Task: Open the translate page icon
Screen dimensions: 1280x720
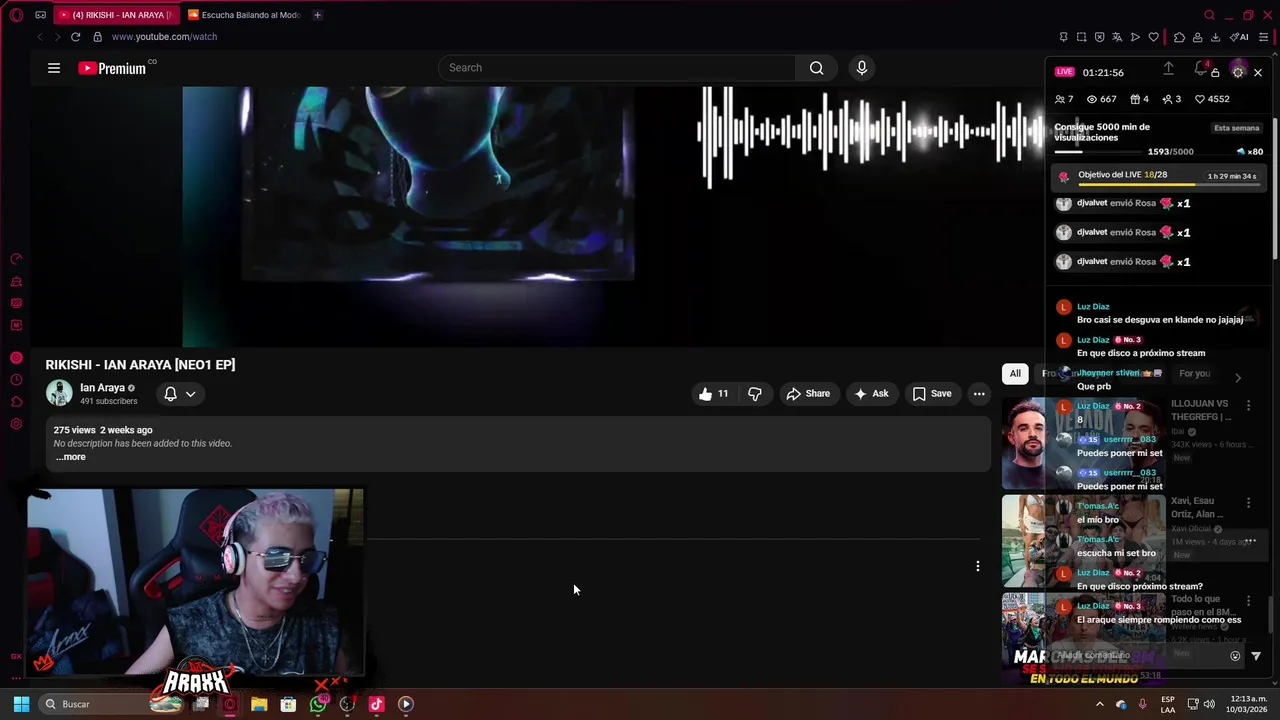Action: [x=1117, y=37]
